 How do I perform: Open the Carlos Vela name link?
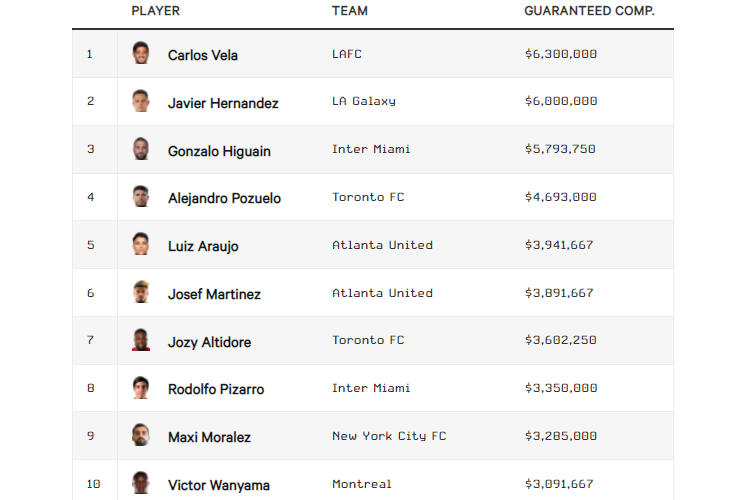point(203,55)
